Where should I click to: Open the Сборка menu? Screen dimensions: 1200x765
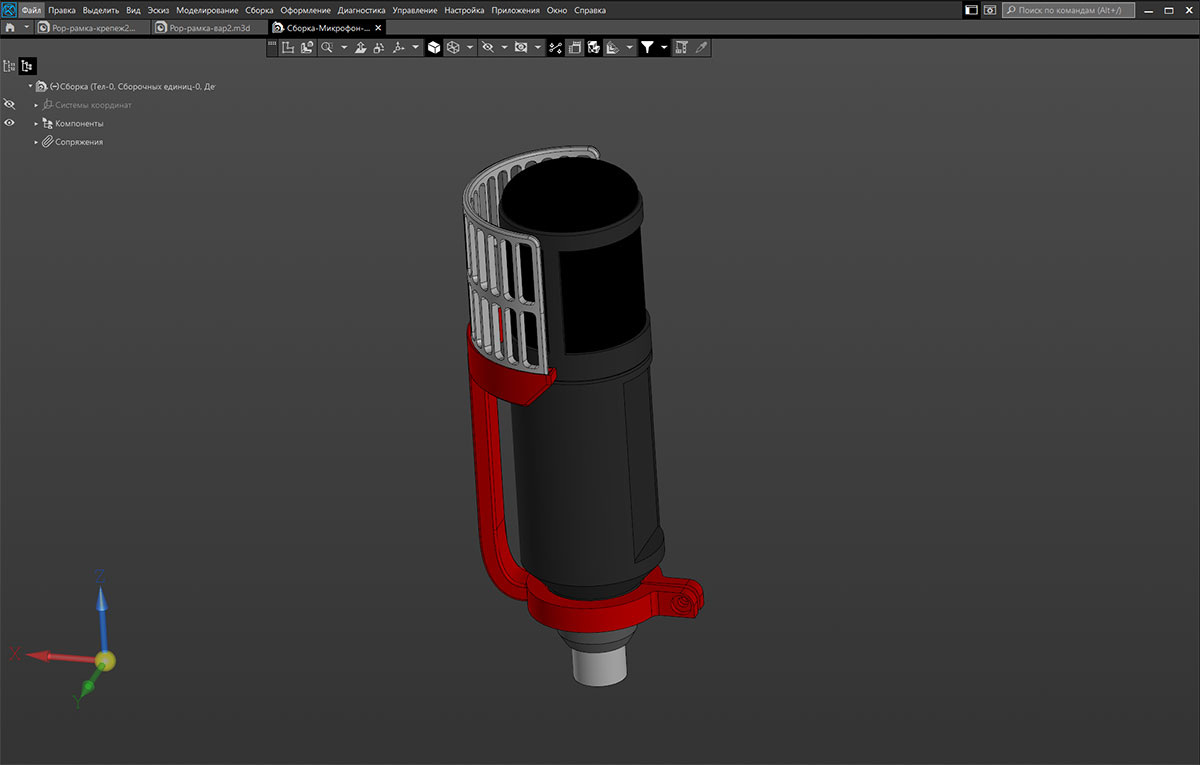259,10
